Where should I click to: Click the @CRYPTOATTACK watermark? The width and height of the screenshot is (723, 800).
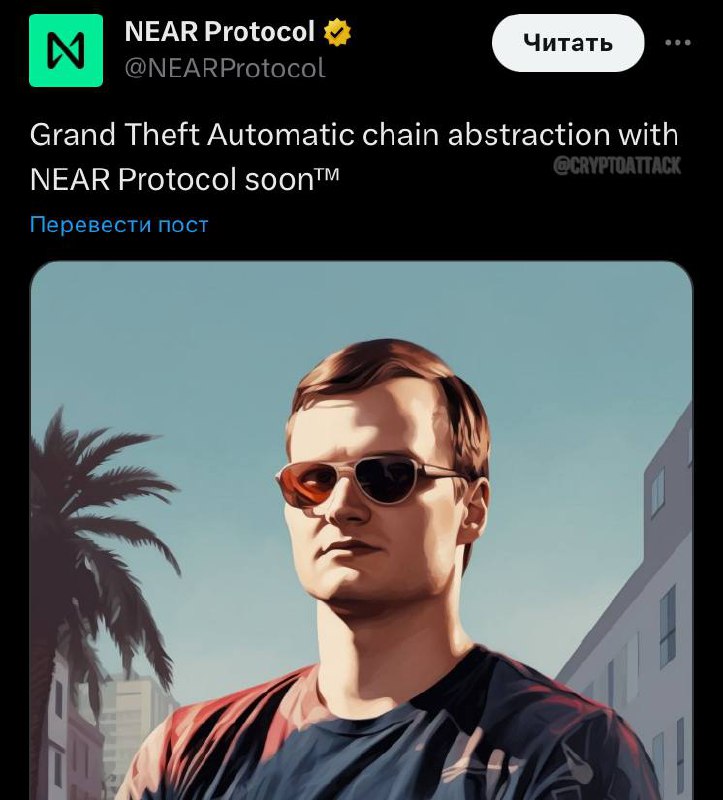pyautogui.click(x=617, y=166)
